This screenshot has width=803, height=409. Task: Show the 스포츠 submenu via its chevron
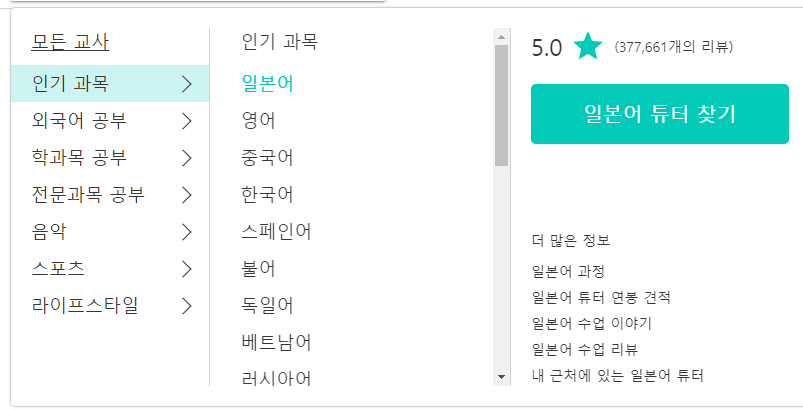point(186,268)
